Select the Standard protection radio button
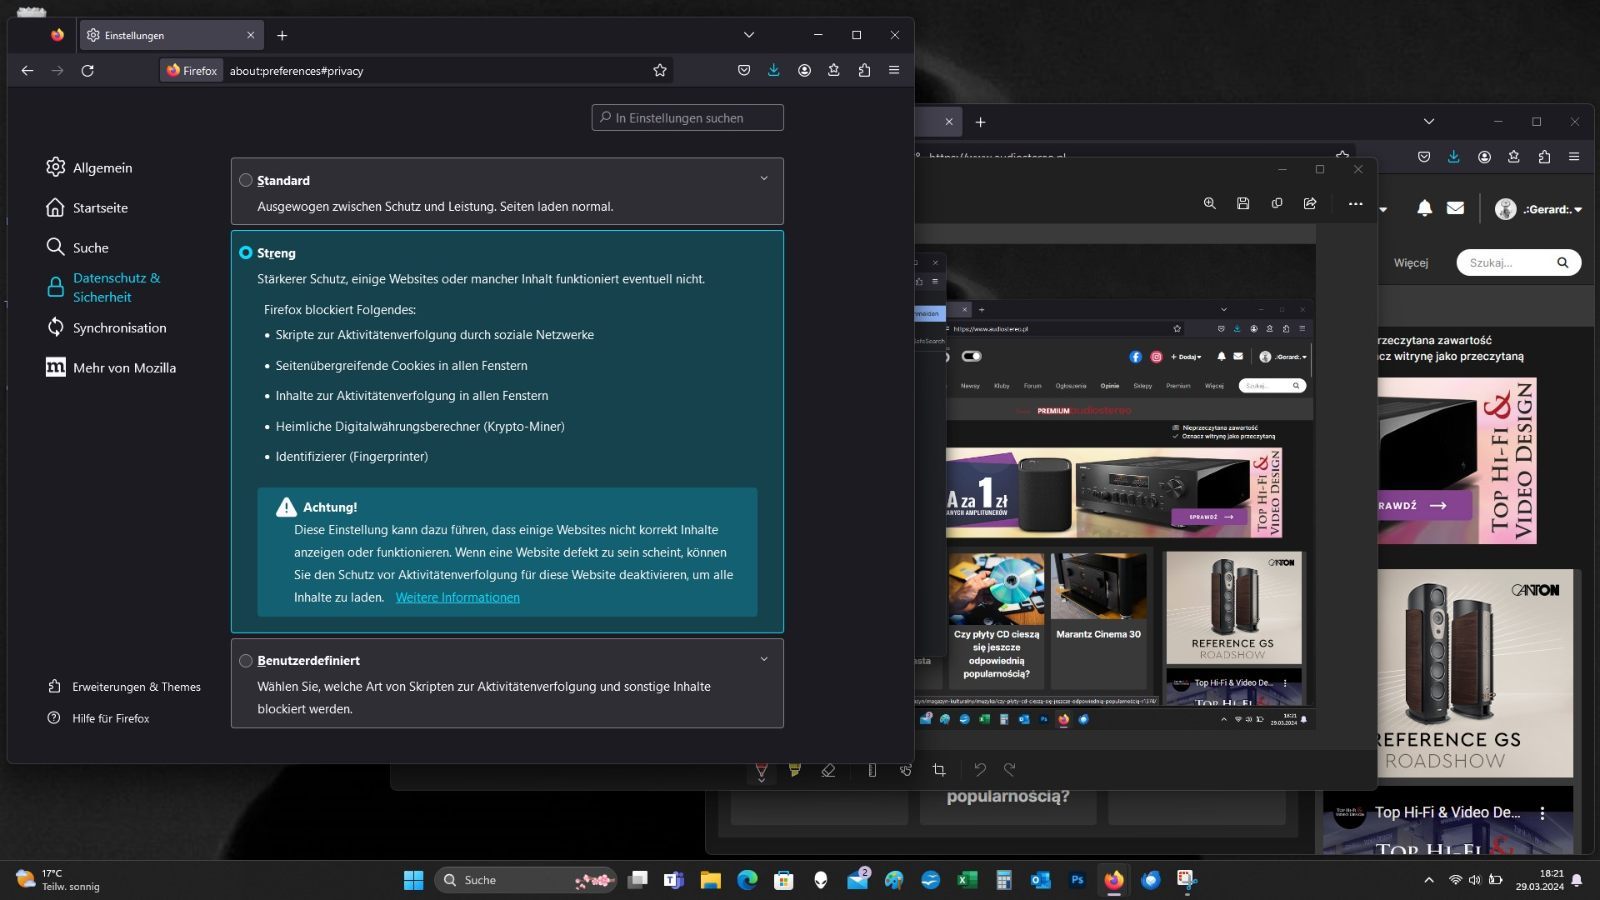1600x900 pixels. 246,180
